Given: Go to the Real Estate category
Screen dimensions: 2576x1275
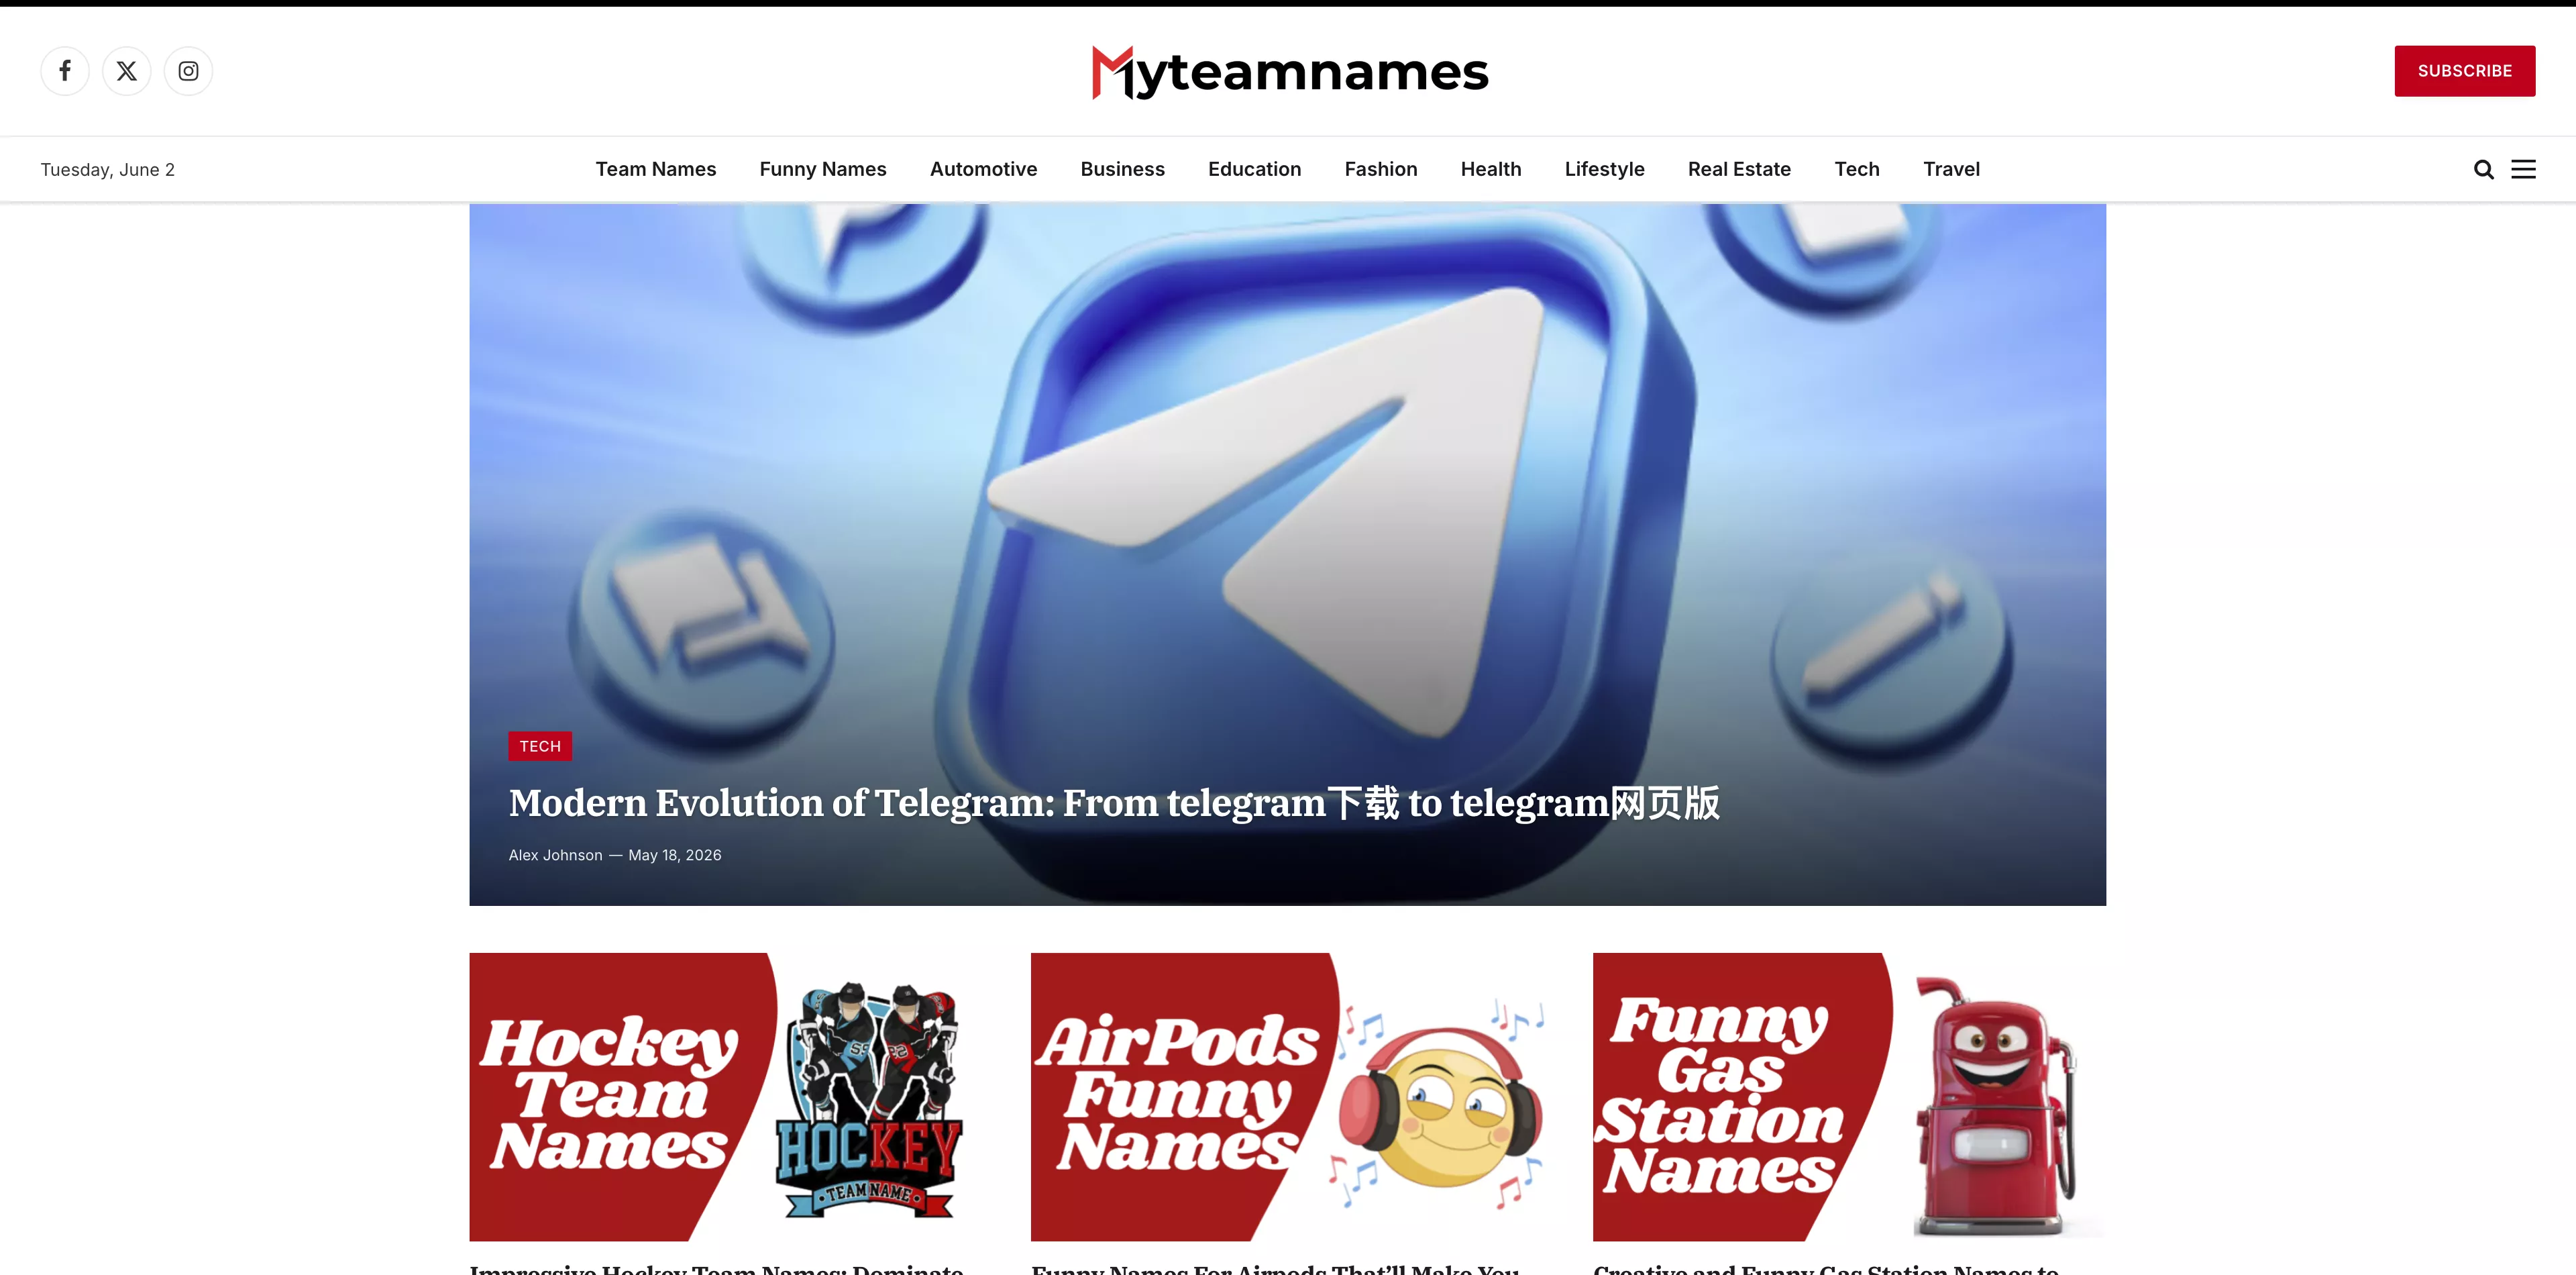Looking at the screenshot, I should [1739, 169].
